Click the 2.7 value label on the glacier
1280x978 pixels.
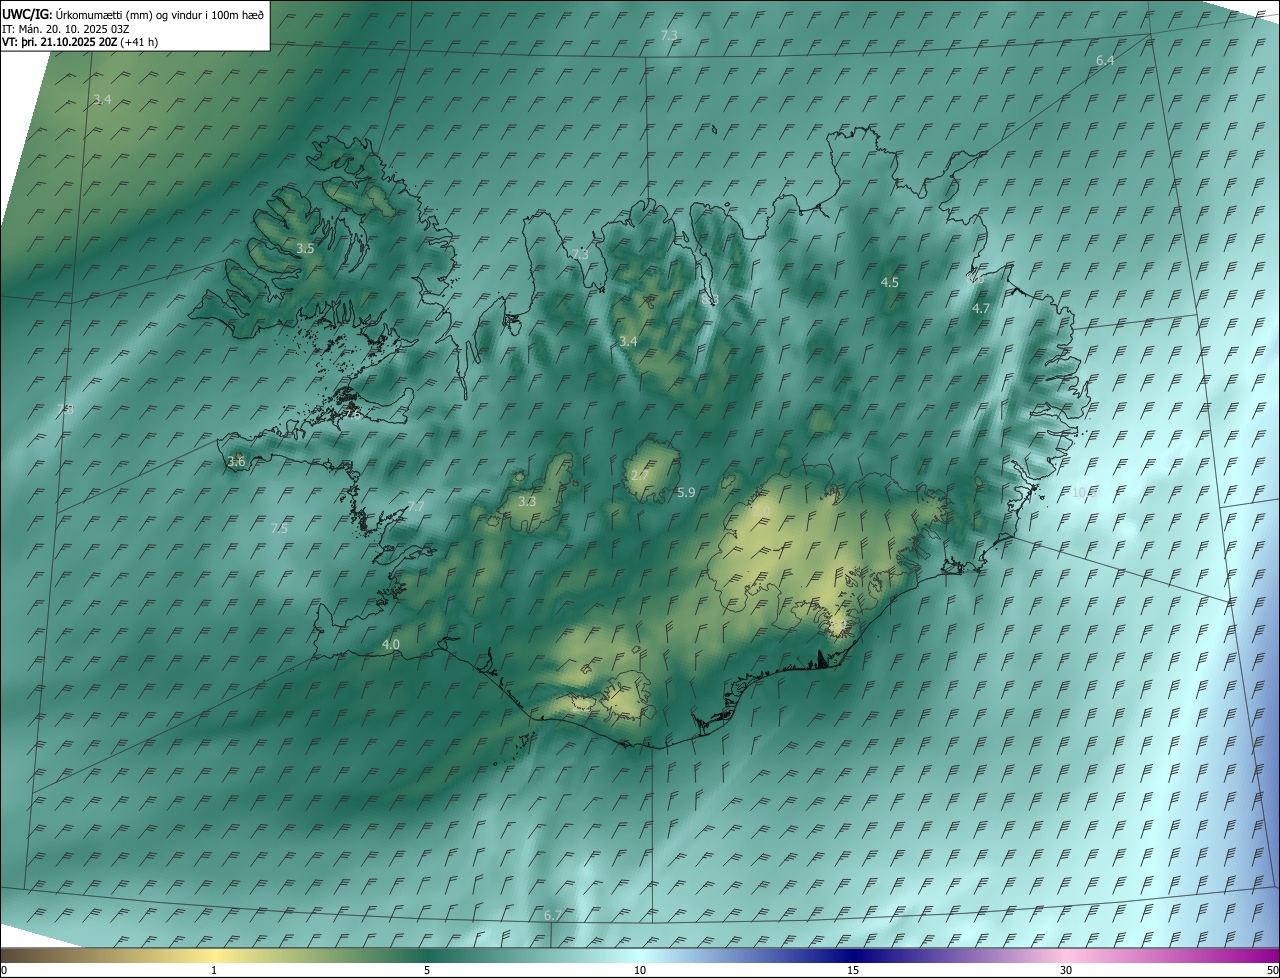(x=639, y=475)
